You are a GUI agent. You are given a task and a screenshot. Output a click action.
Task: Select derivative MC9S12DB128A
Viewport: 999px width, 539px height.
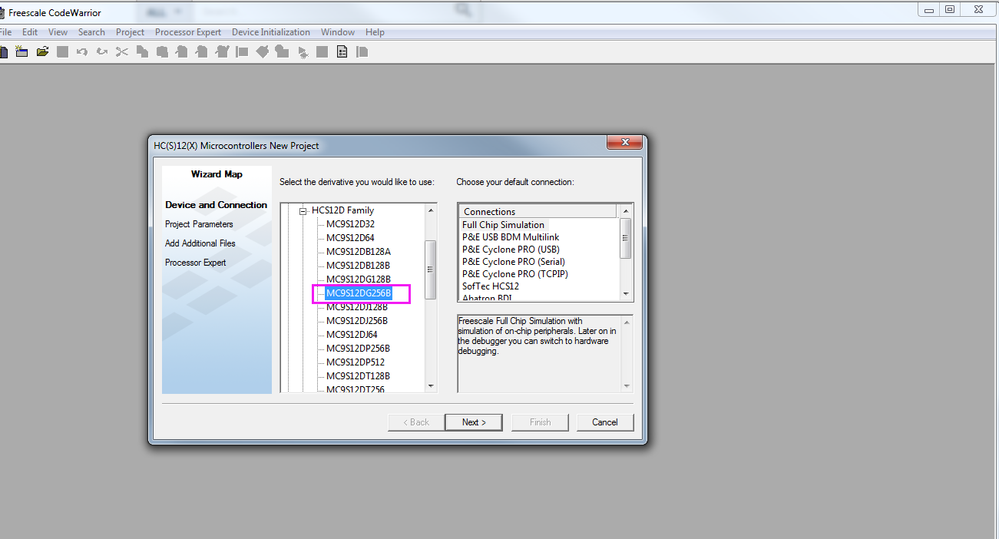click(x=359, y=252)
